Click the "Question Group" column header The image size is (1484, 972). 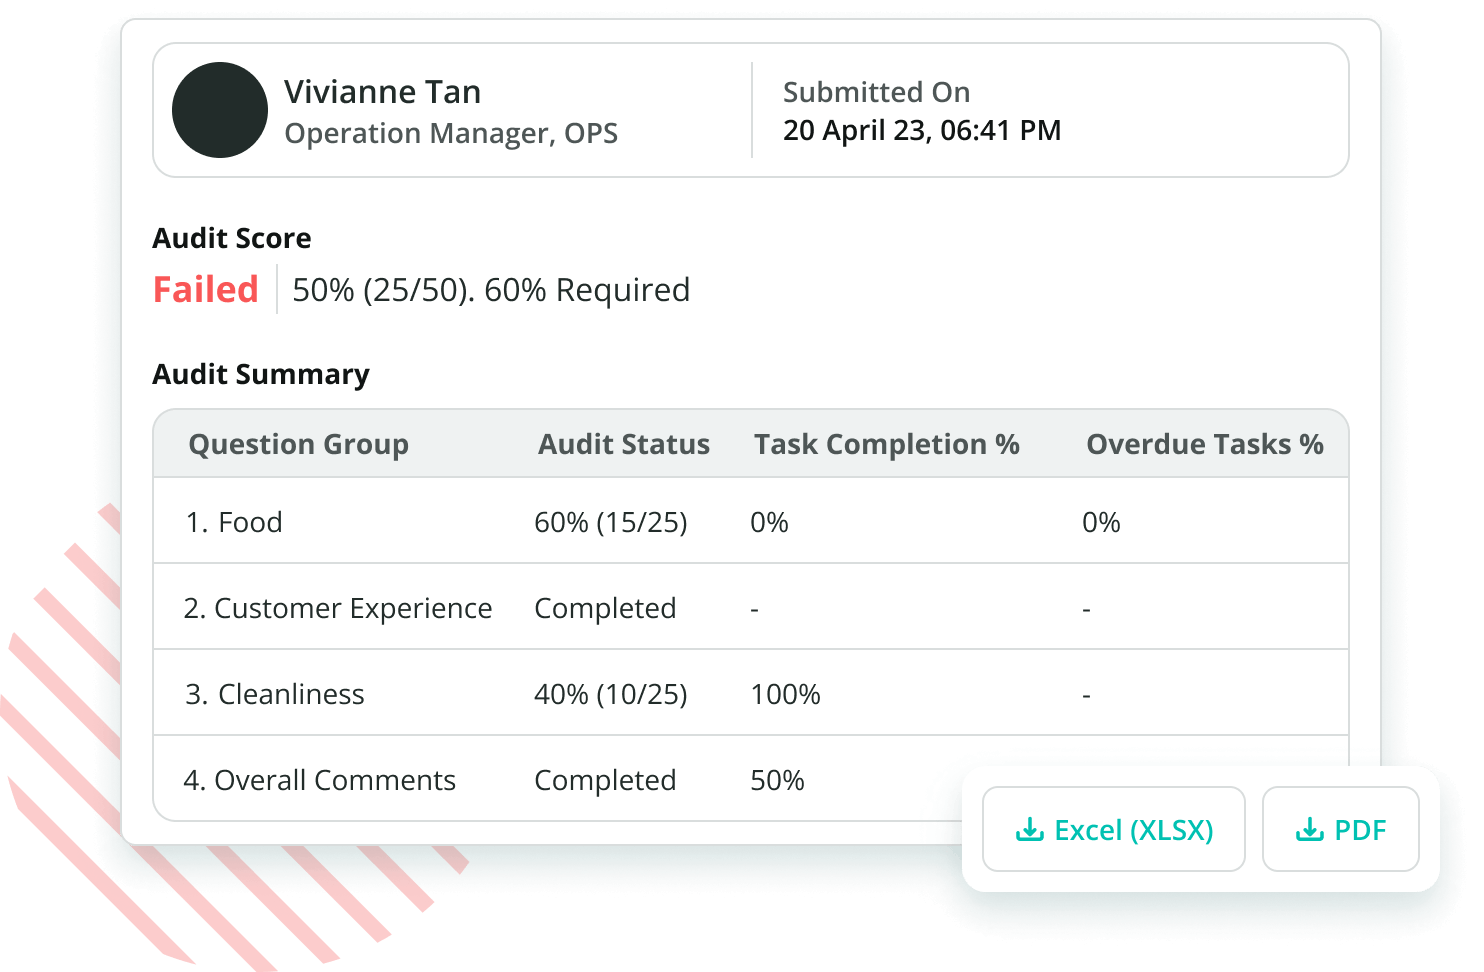(x=299, y=444)
